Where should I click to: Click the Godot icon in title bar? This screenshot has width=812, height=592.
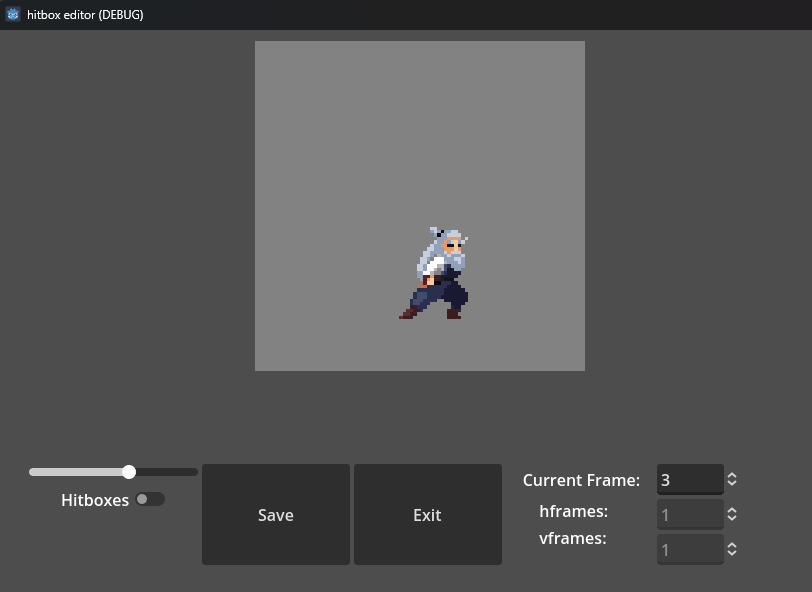tap(13, 15)
